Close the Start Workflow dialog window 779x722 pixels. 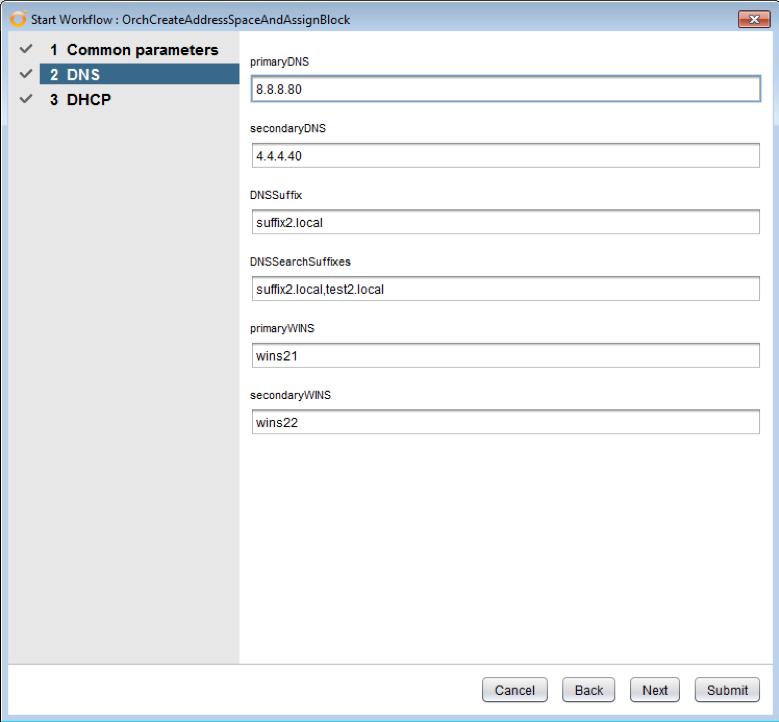[753, 20]
